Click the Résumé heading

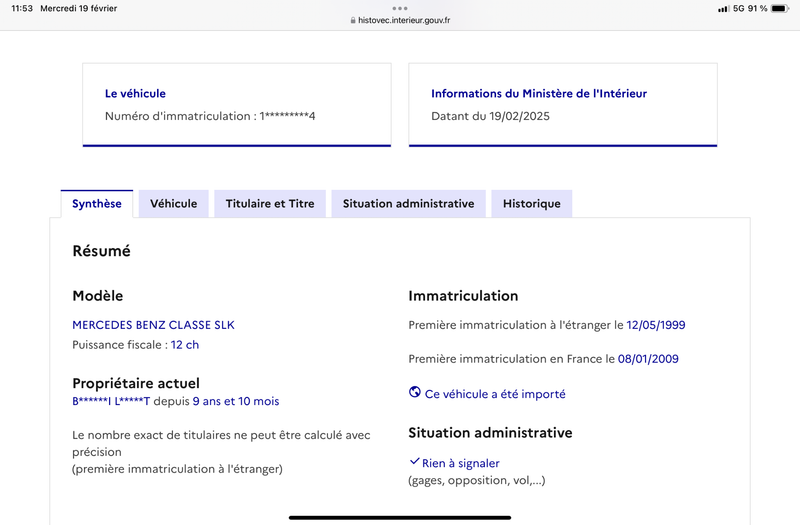click(x=102, y=251)
